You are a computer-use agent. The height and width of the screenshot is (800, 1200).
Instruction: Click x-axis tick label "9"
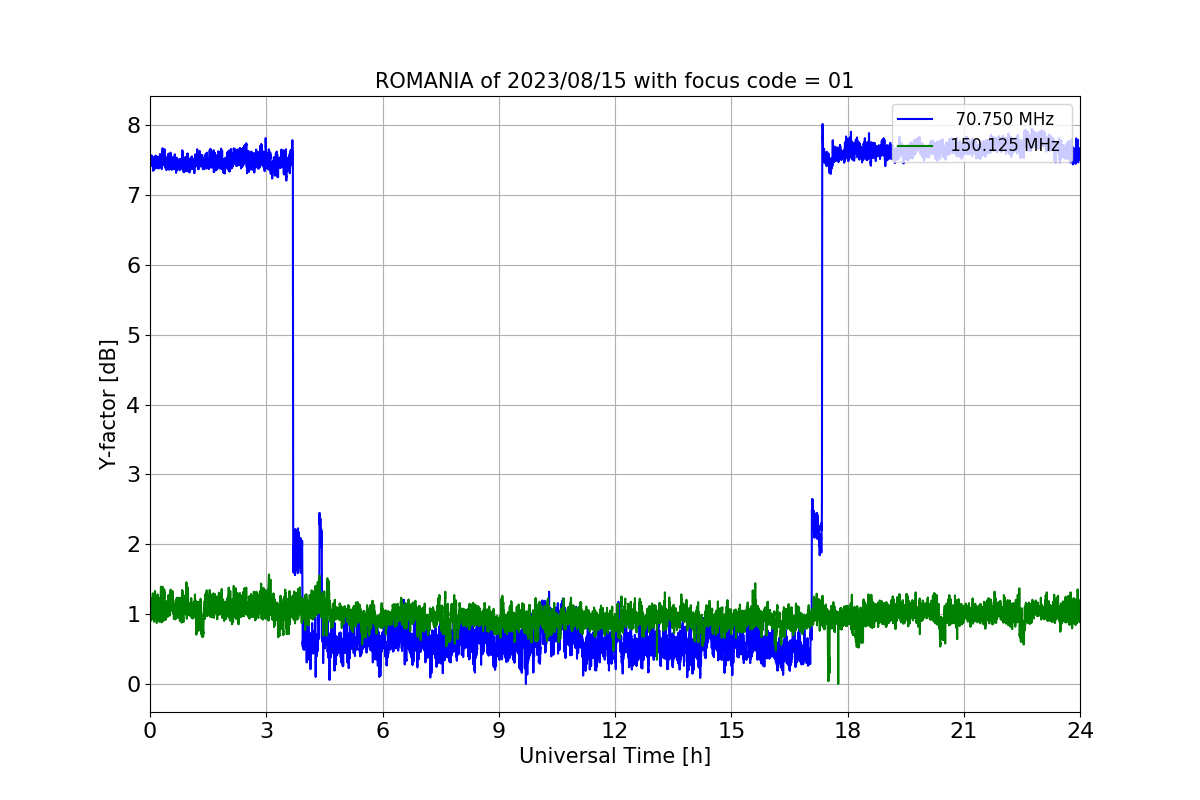click(x=499, y=731)
